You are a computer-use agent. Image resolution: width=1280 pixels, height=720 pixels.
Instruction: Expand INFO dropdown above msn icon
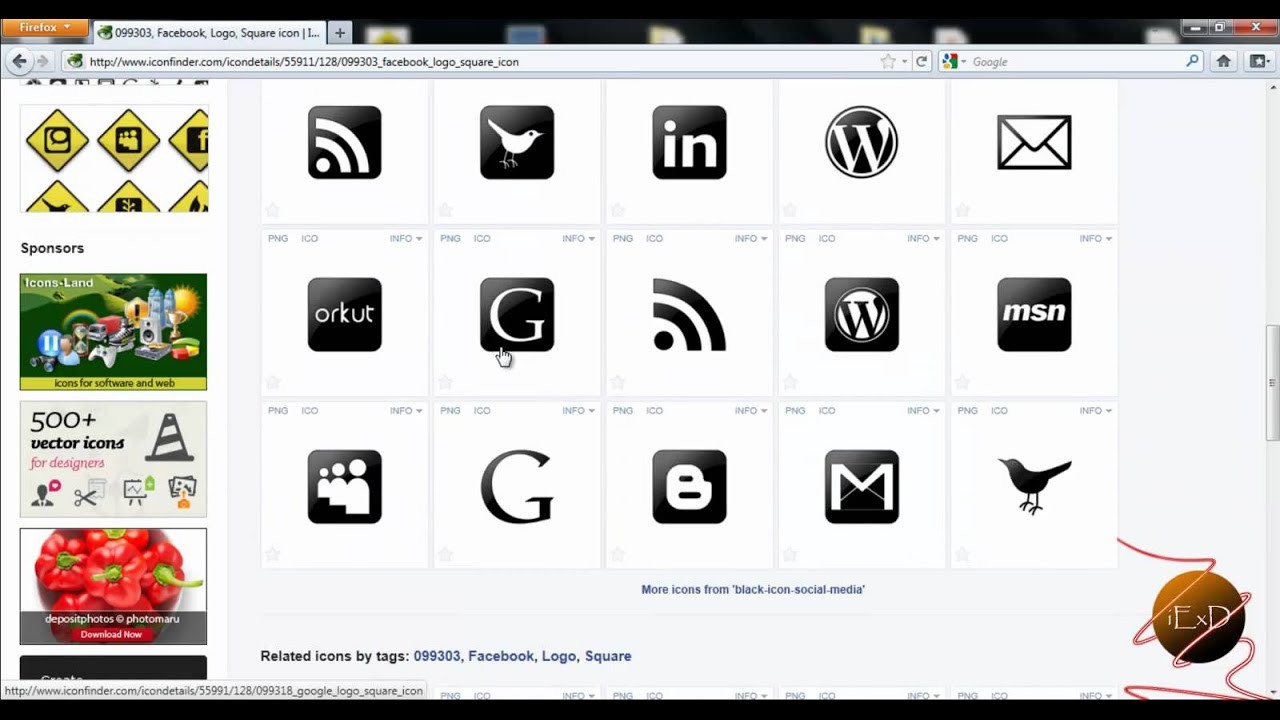click(1095, 238)
